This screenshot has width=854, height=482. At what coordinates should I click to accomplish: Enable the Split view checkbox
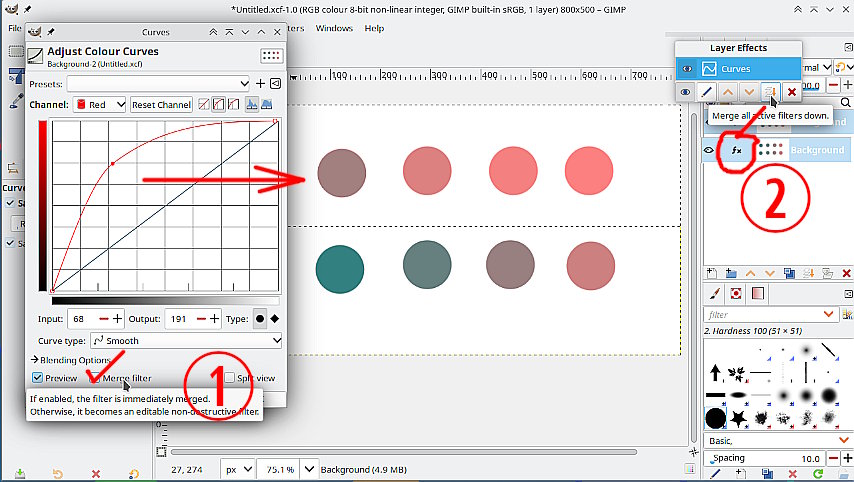(x=229, y=377)
